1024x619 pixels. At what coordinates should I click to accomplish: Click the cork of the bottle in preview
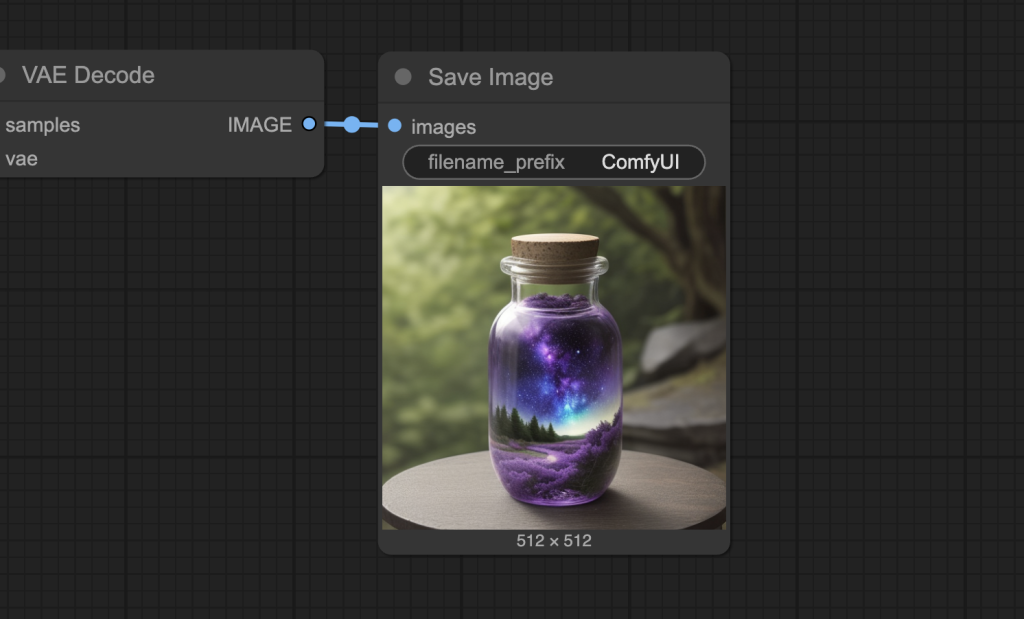point(555,247)
